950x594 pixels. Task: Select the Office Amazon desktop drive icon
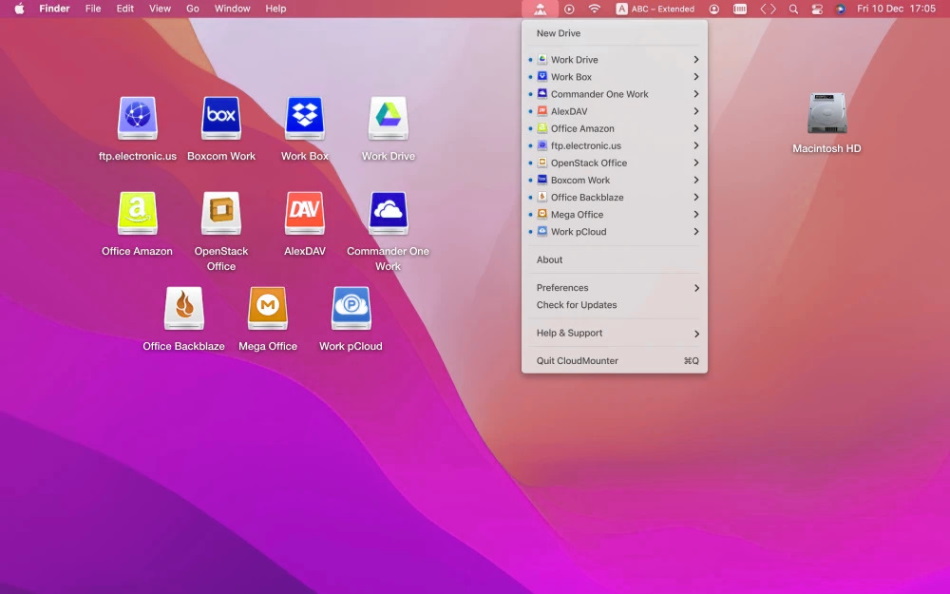pyautogui.click(x=138, y=213)
